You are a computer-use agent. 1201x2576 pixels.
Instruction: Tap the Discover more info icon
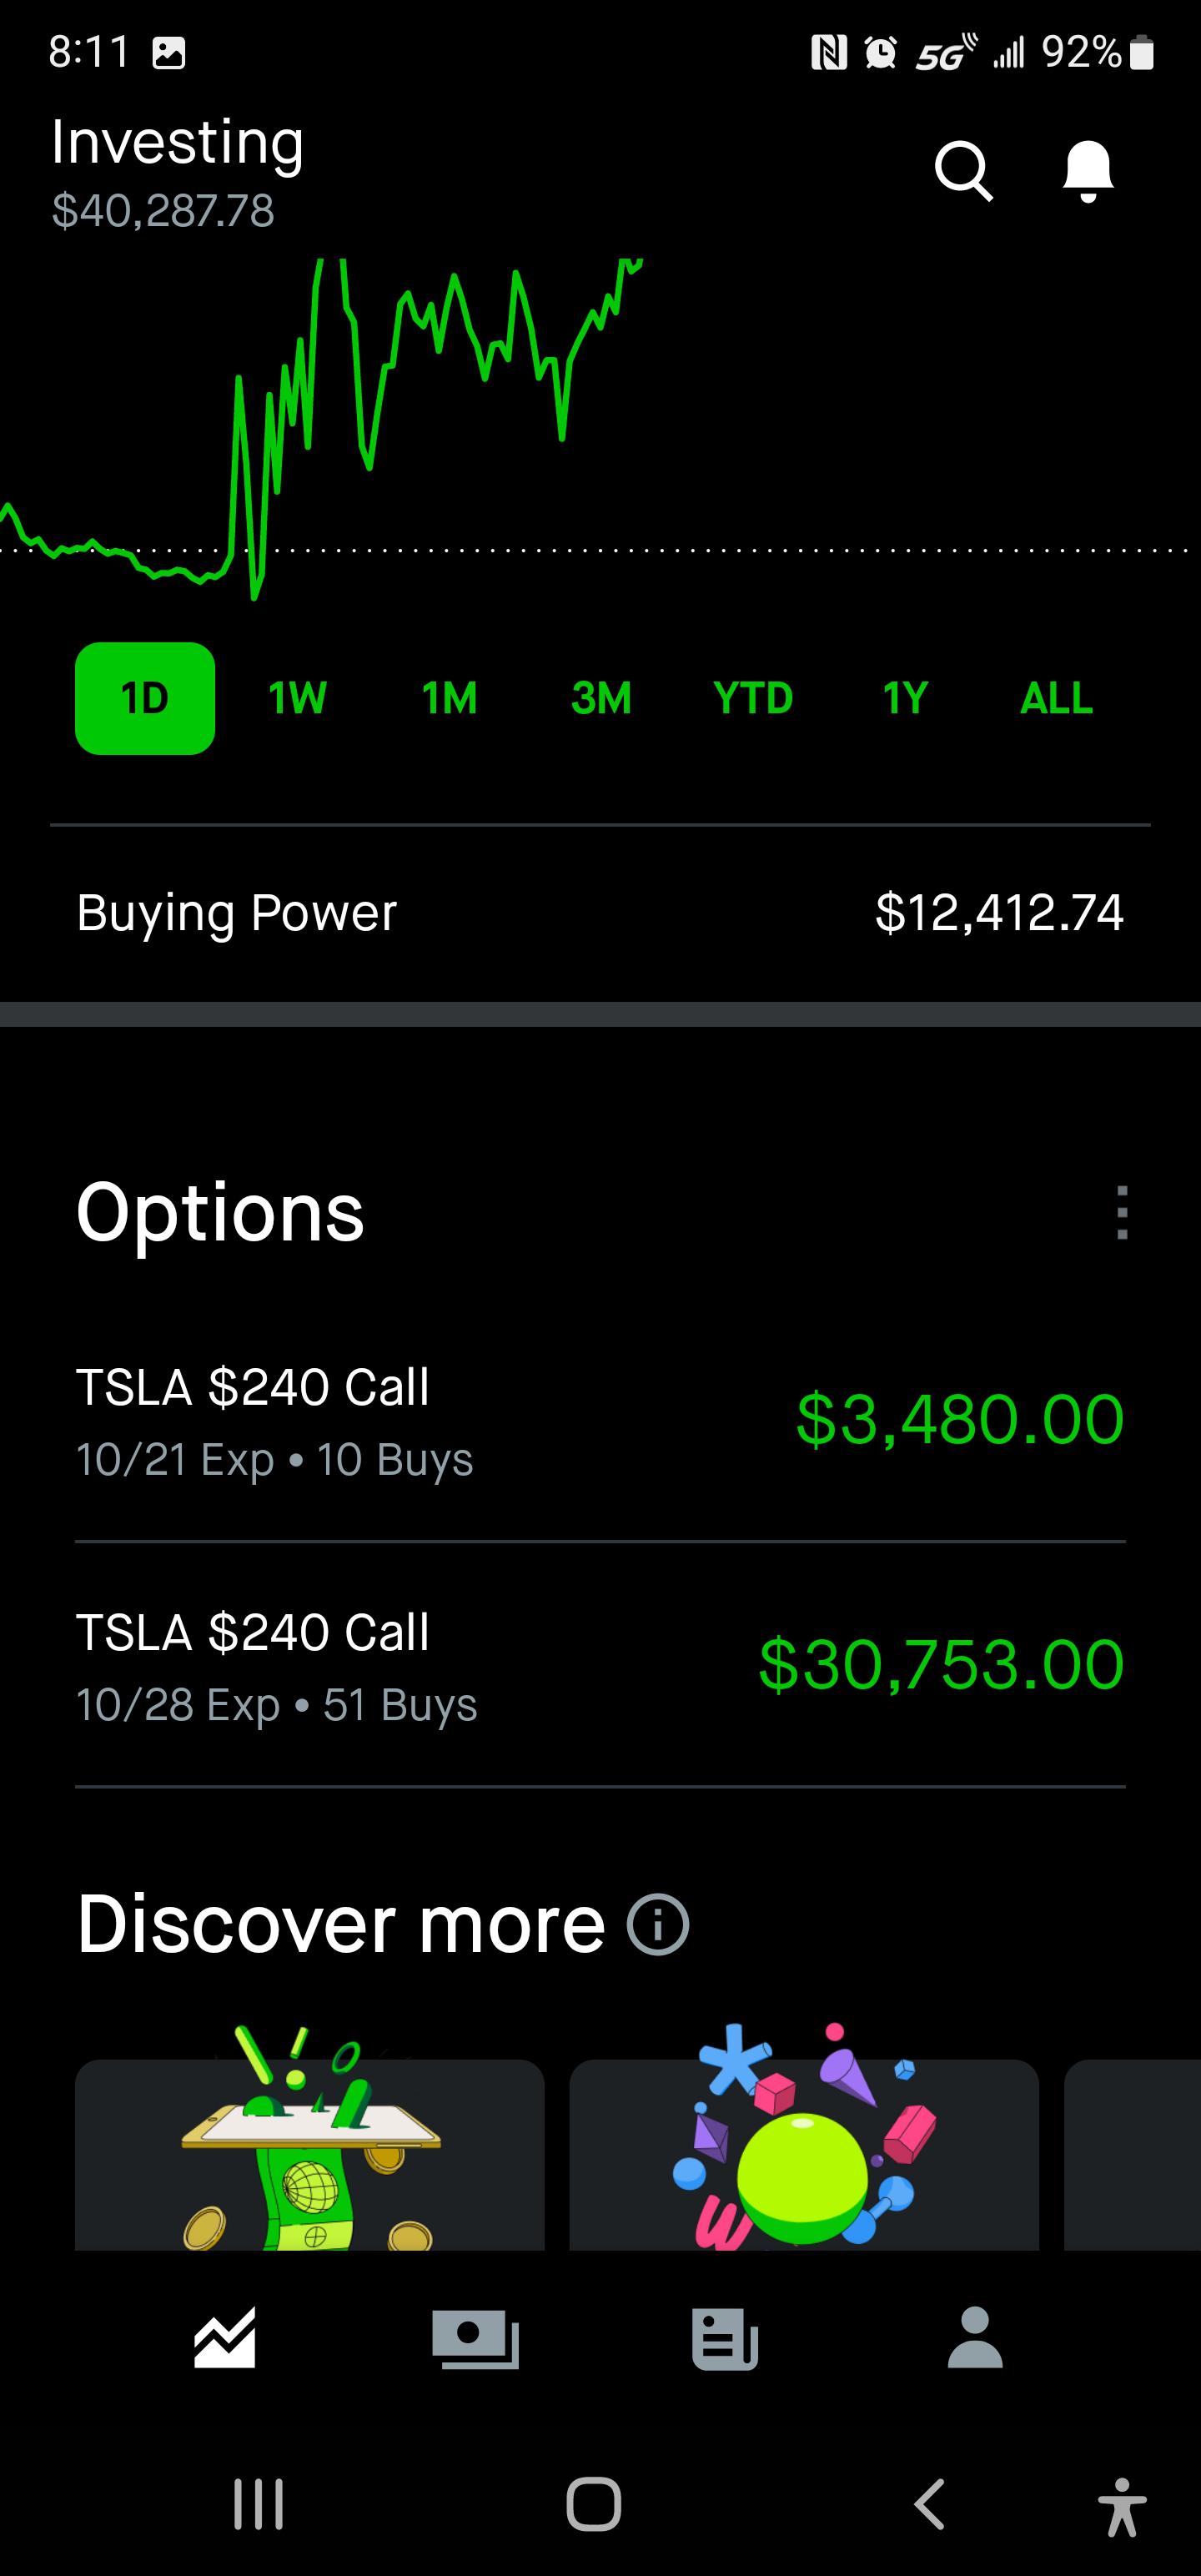click(658, 1924)
